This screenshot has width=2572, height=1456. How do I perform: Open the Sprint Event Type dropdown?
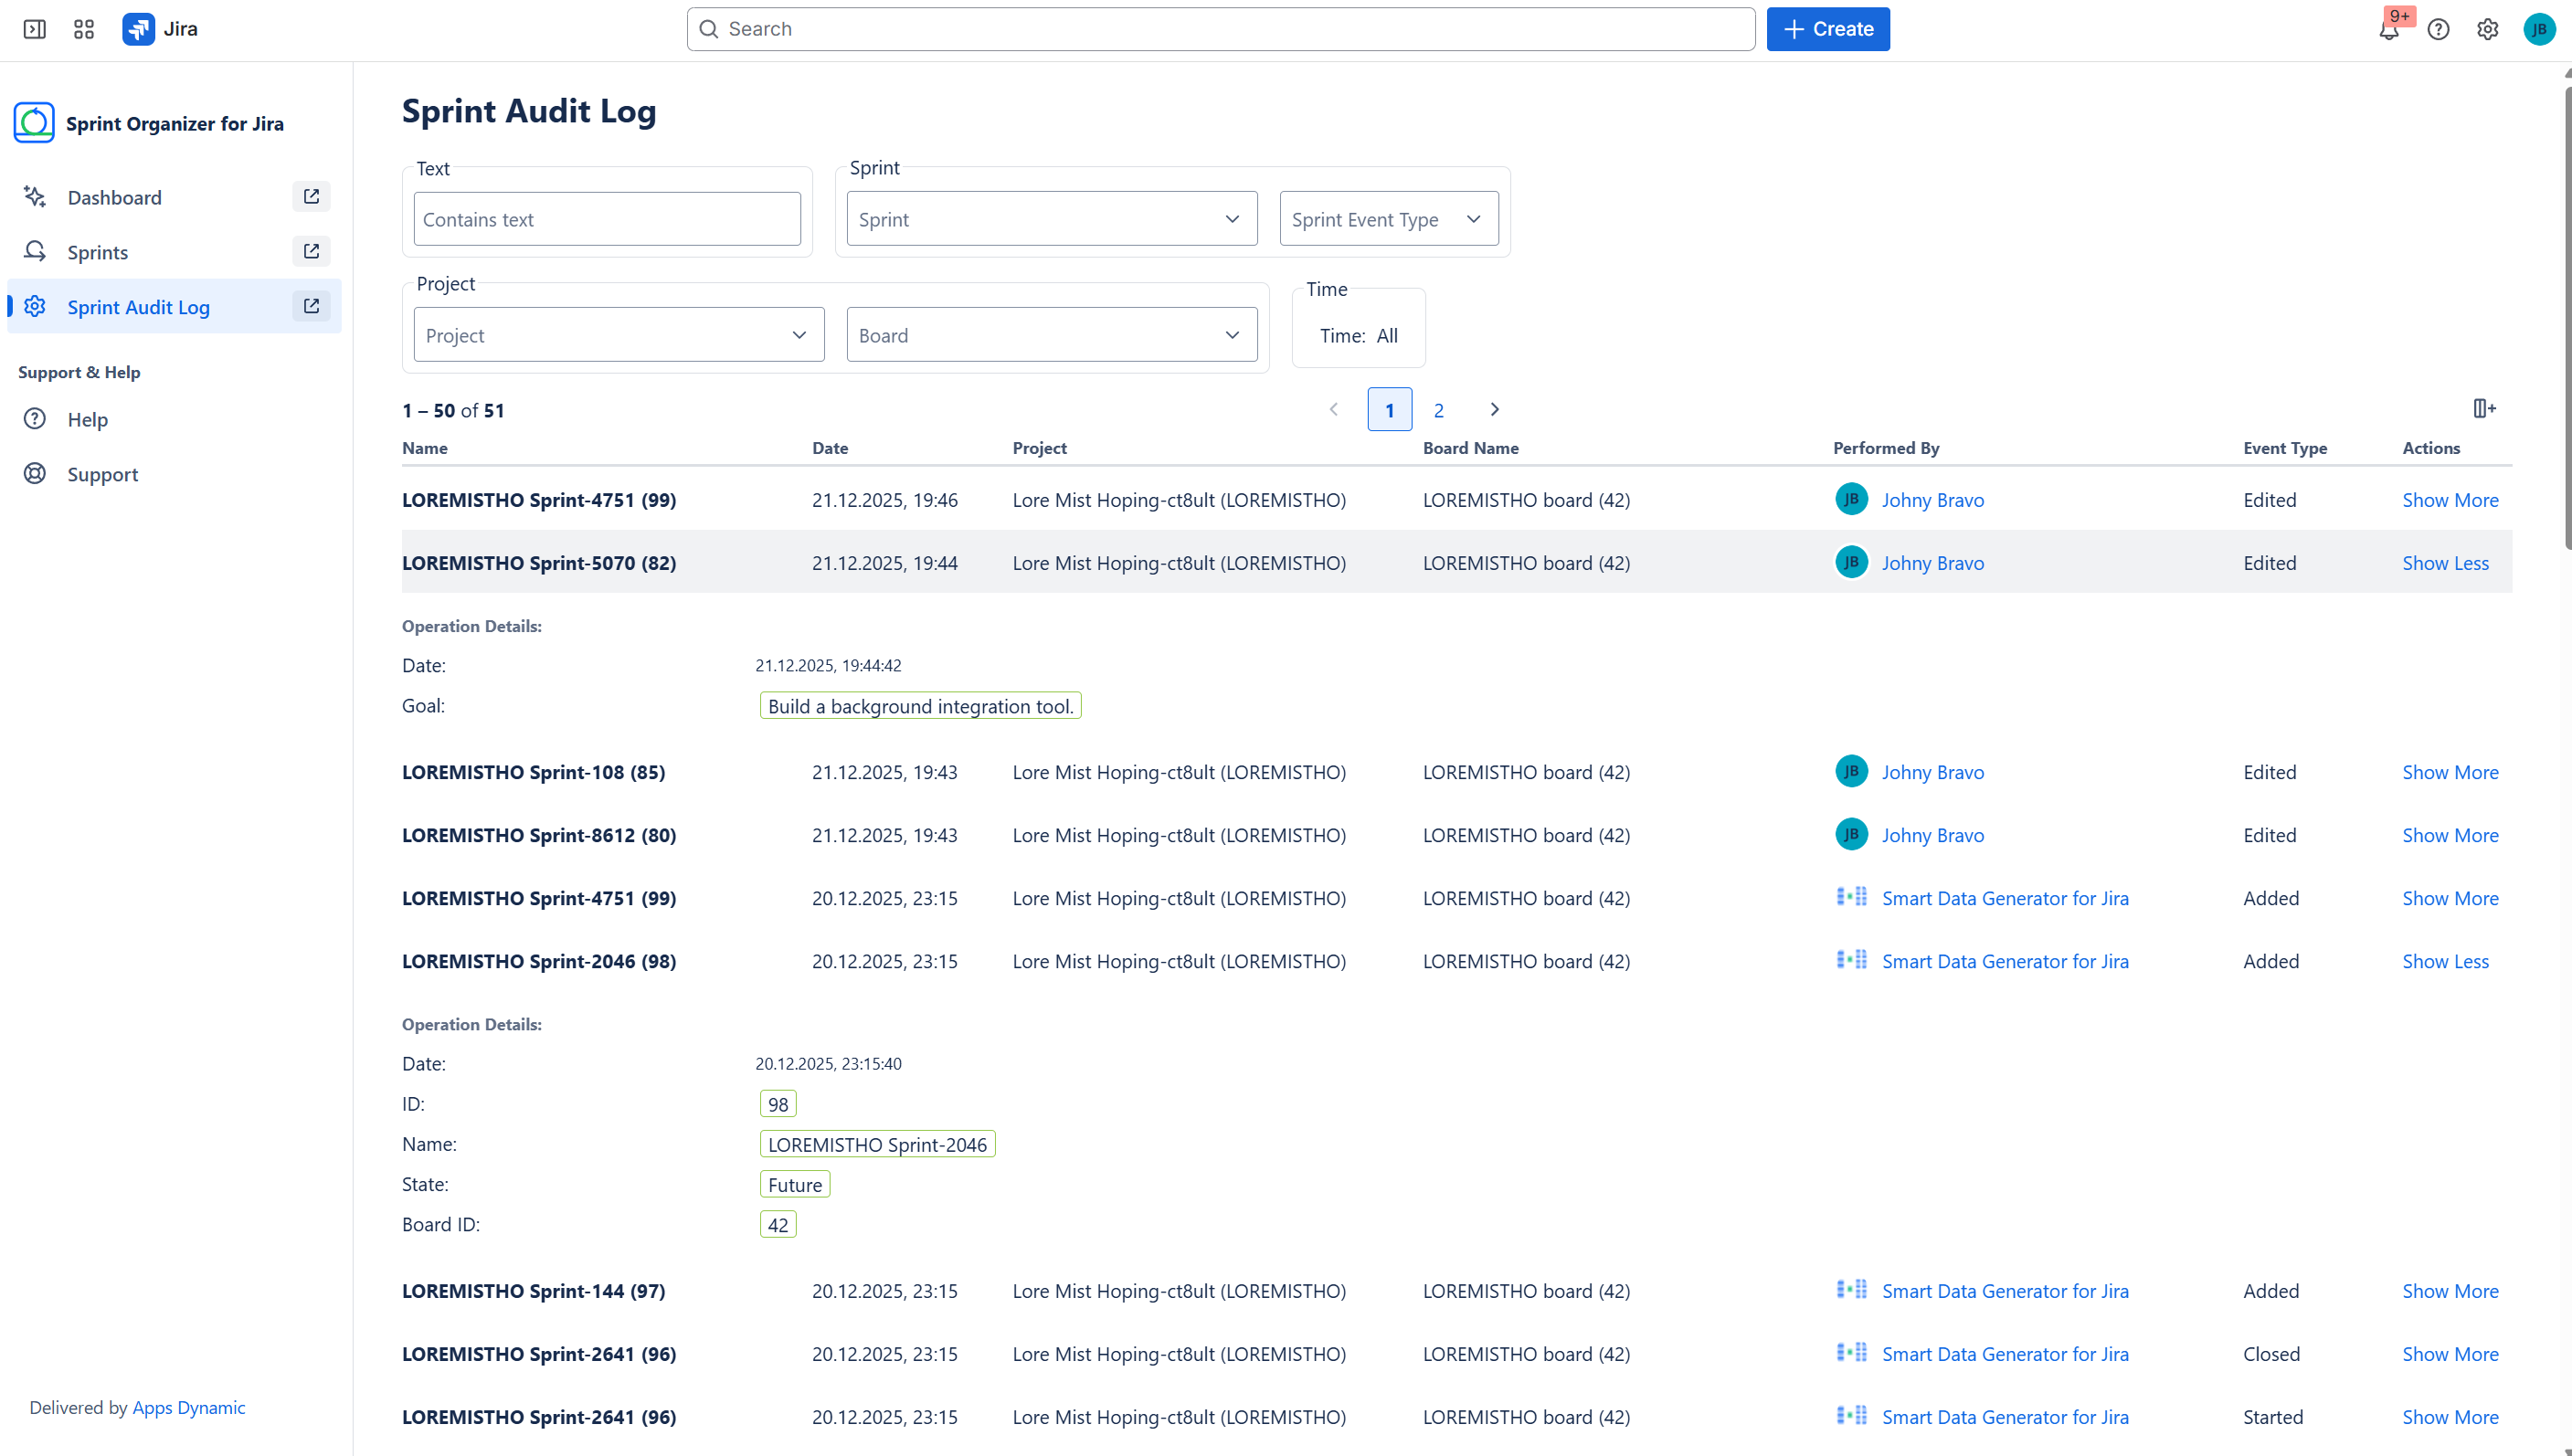click(1388, 219)
